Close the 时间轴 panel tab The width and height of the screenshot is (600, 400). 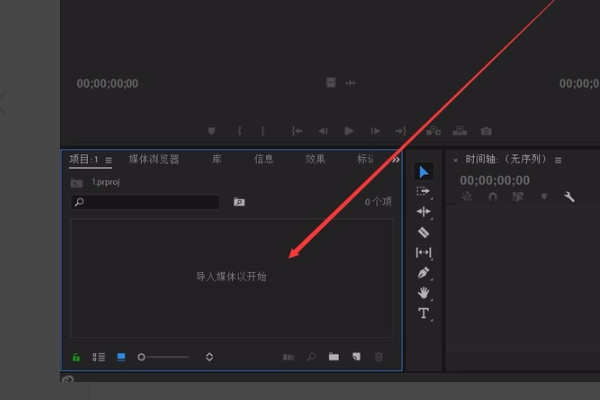(x=455, y=160)
